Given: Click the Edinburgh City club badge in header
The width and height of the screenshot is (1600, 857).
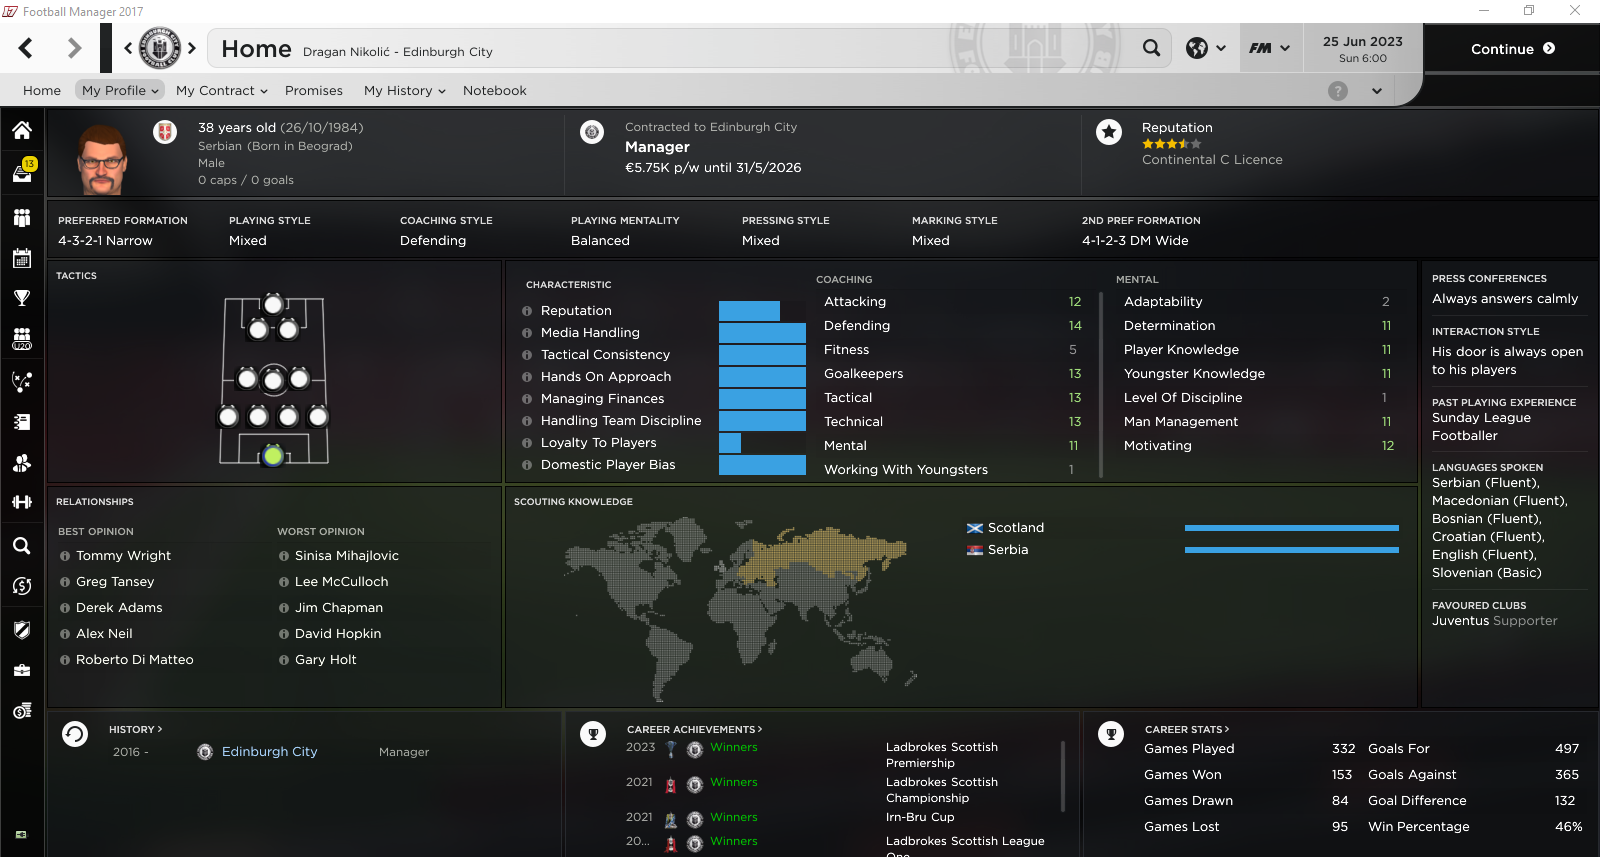Looking at the screenshot, I should pos(160,48).
